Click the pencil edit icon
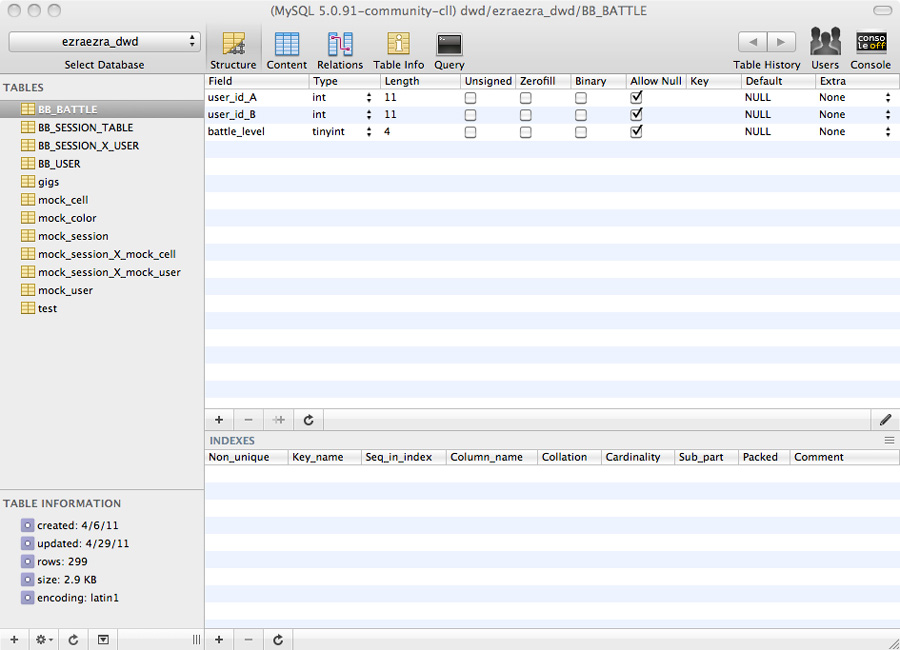Viewport: 900px width, 650px height. (x=885, y=420)
